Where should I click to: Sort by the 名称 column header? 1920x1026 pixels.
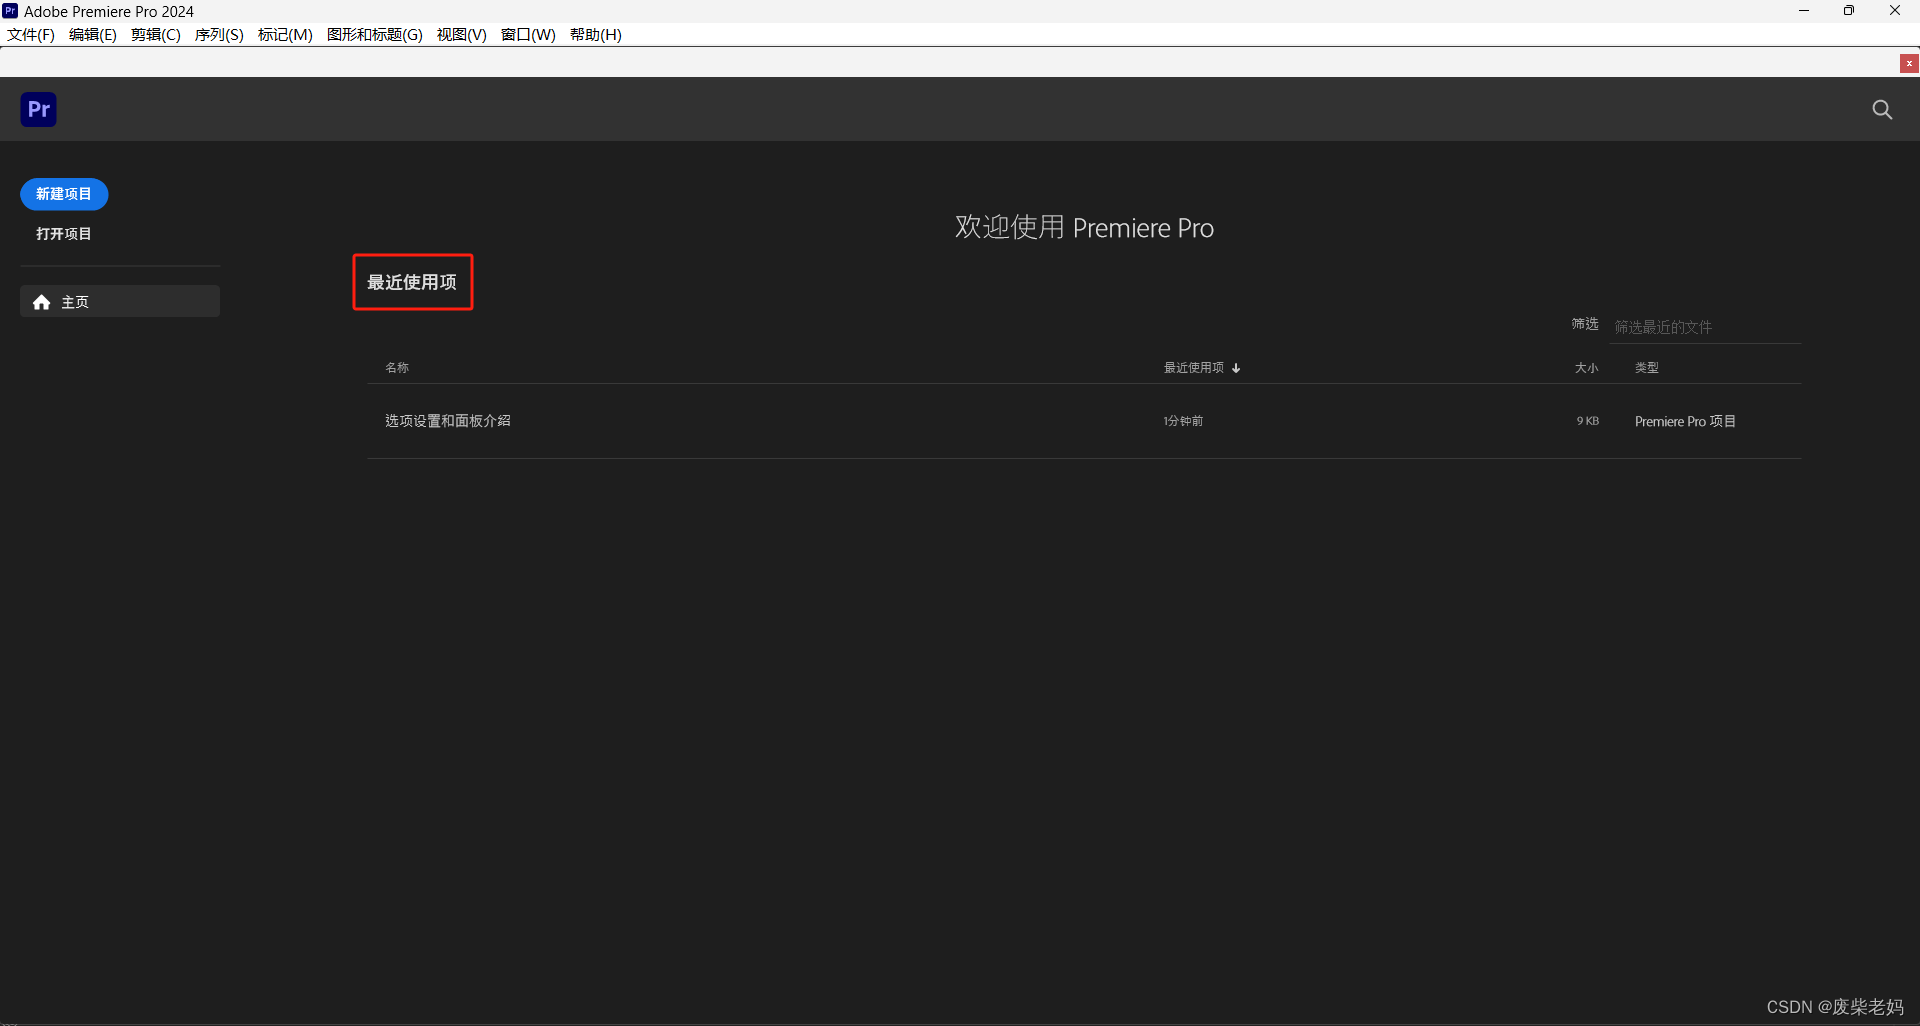(397, 368)
